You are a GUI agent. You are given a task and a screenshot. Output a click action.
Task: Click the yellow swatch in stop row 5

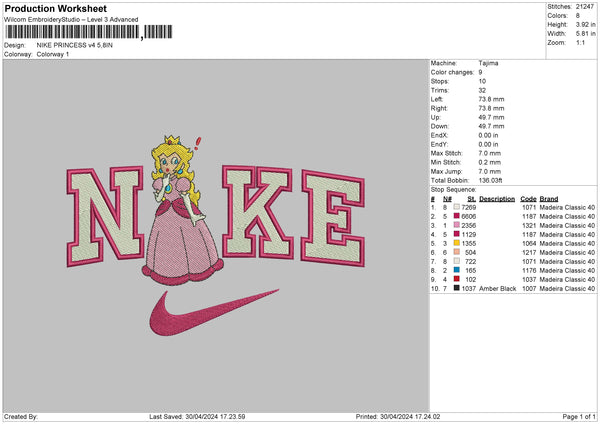tap(457, 243)
